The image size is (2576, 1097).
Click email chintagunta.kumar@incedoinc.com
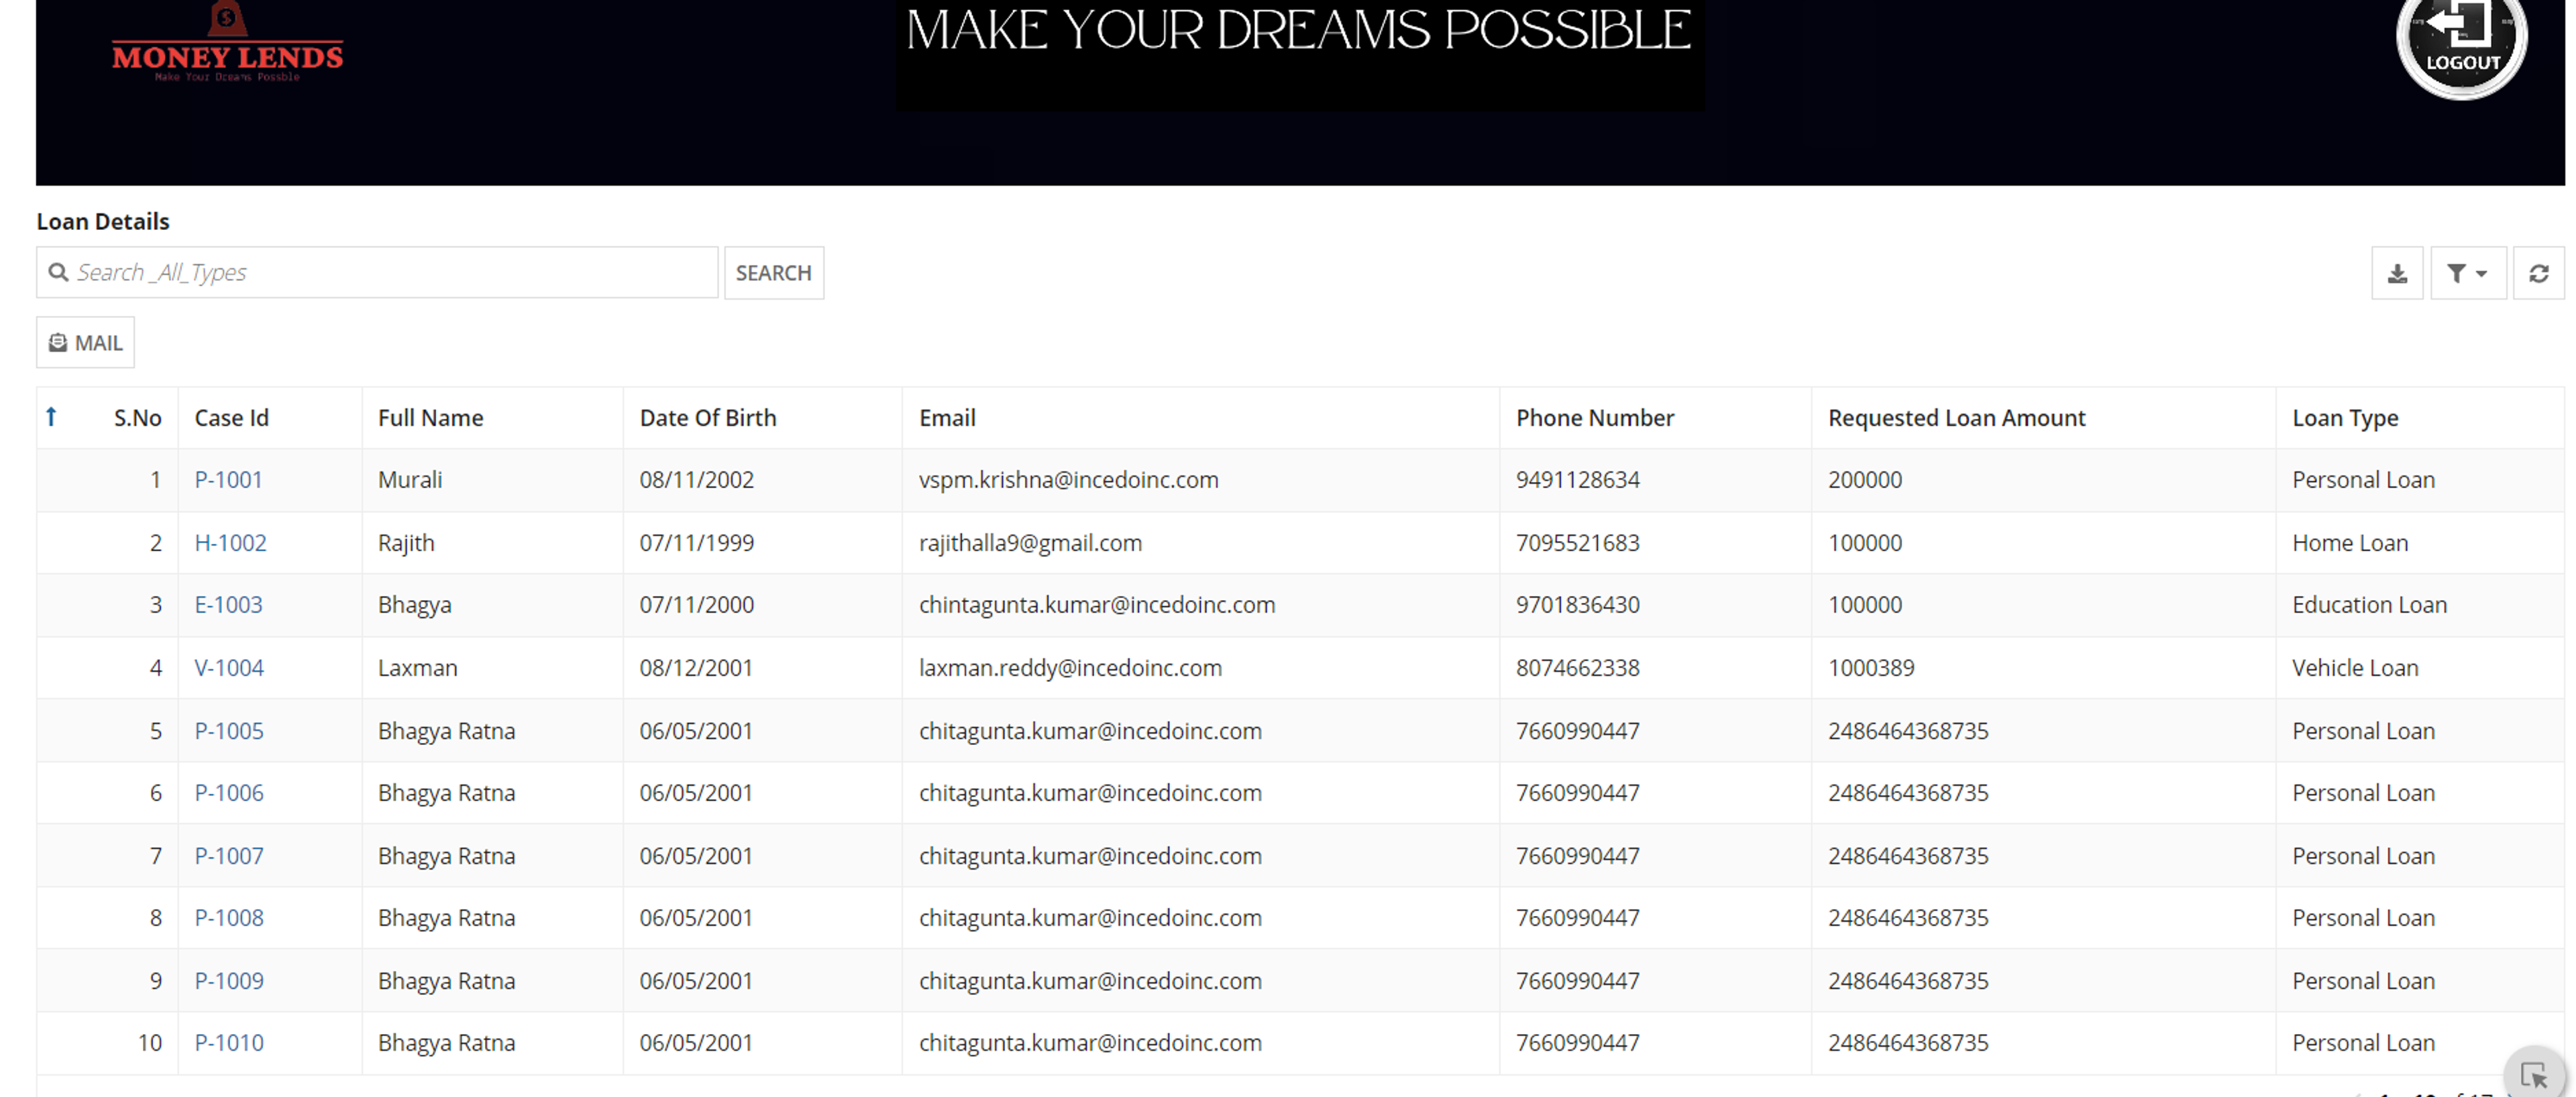[1097, 605]
